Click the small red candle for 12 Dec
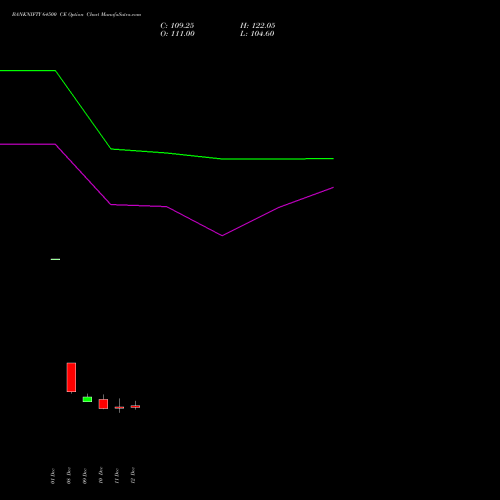The image size is (500, 500). (x=135, y=406)
